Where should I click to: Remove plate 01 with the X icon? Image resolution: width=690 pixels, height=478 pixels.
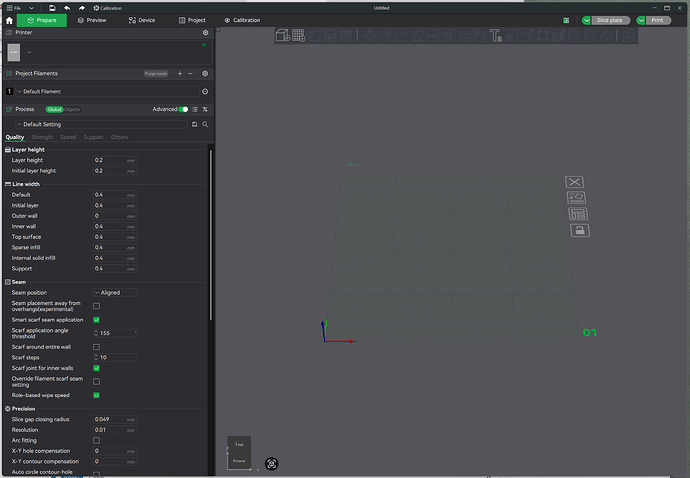pyautogui.click(x=574, y=182)
